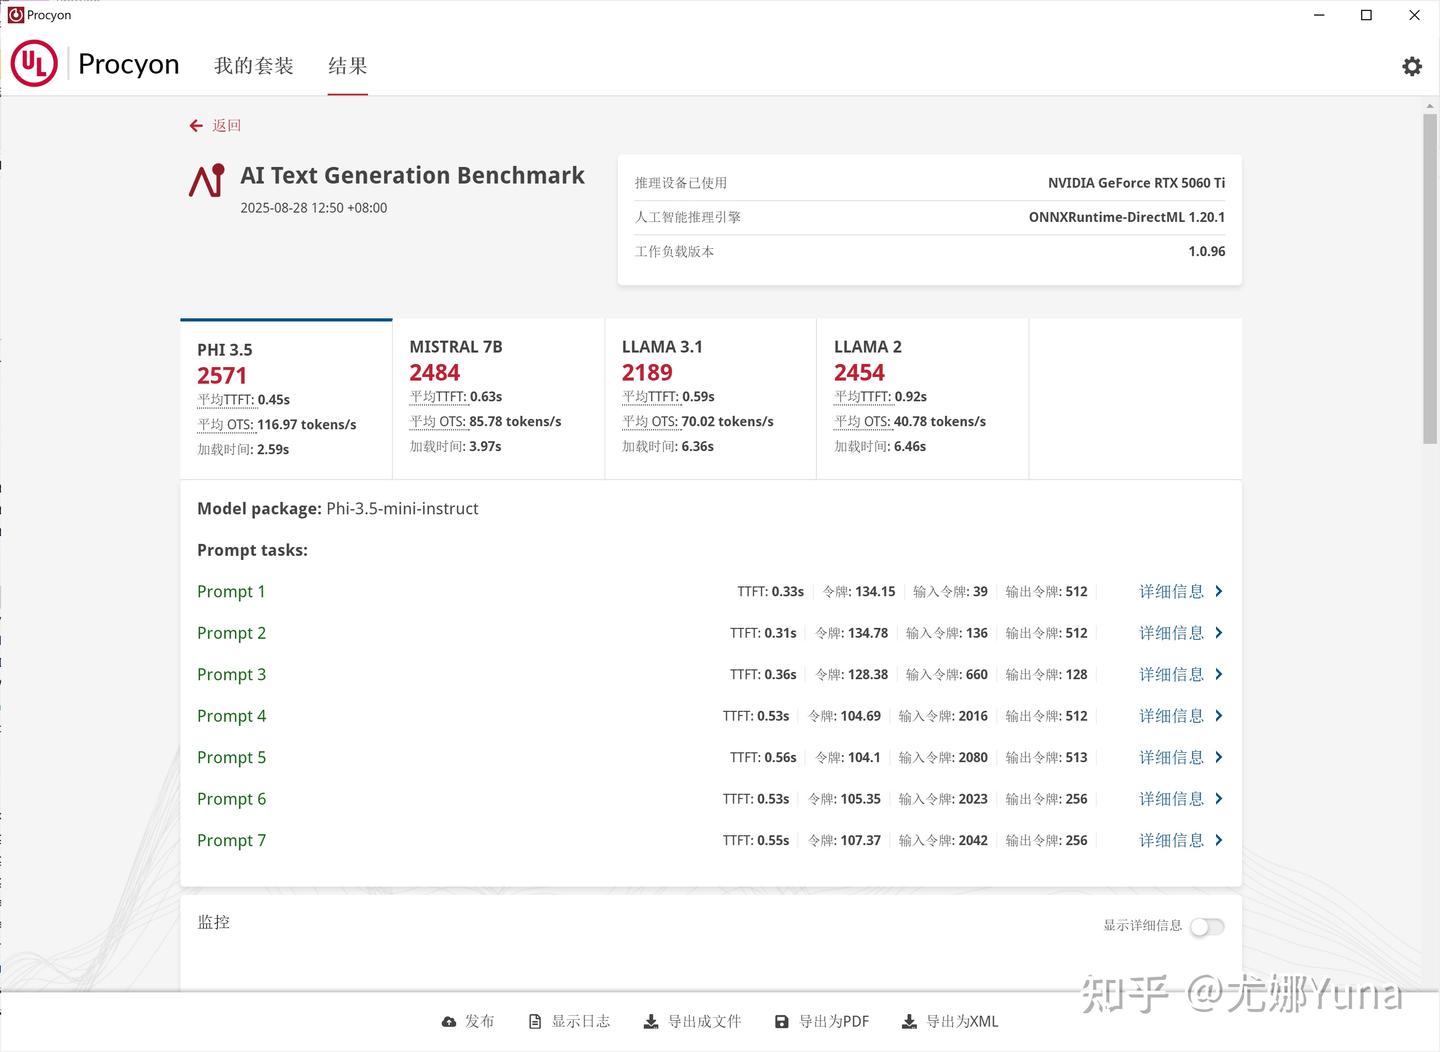Toggle the 显示详细信息 switch
Viewport: 1440px width, 1052px height.
1207,926
